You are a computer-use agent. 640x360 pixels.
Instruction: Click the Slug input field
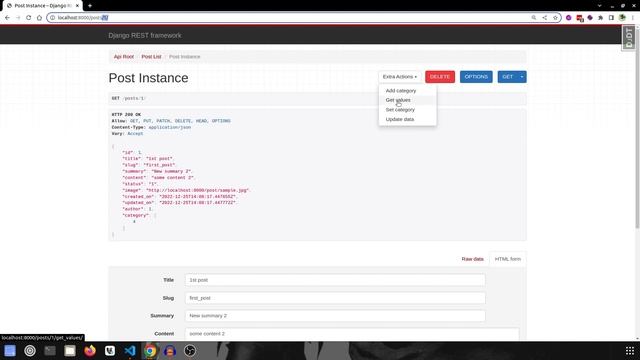click(x=335, y=298)
